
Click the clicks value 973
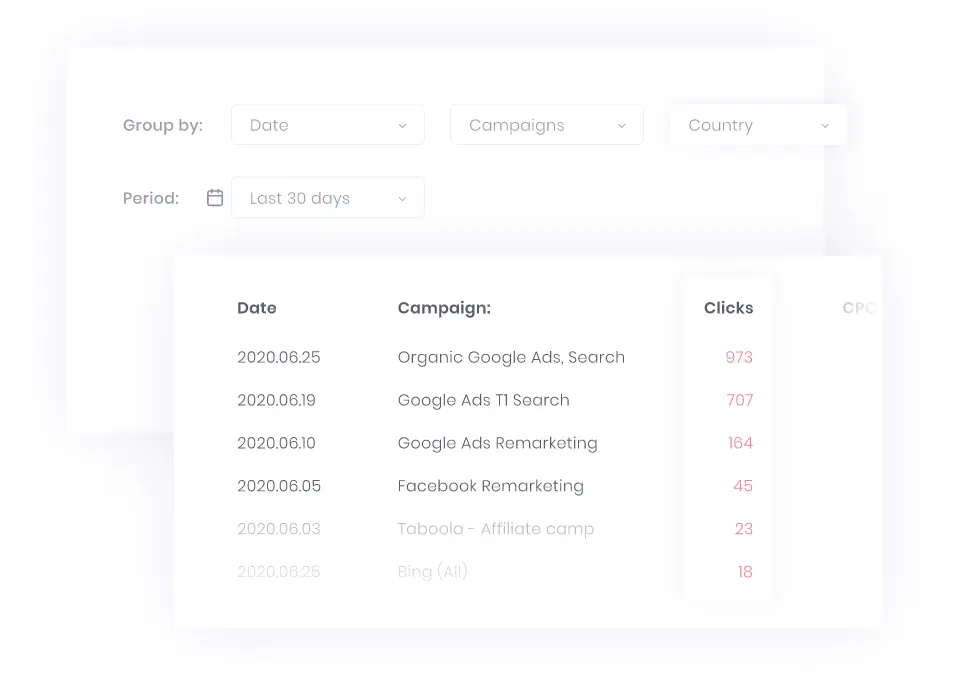coord(740,357)
